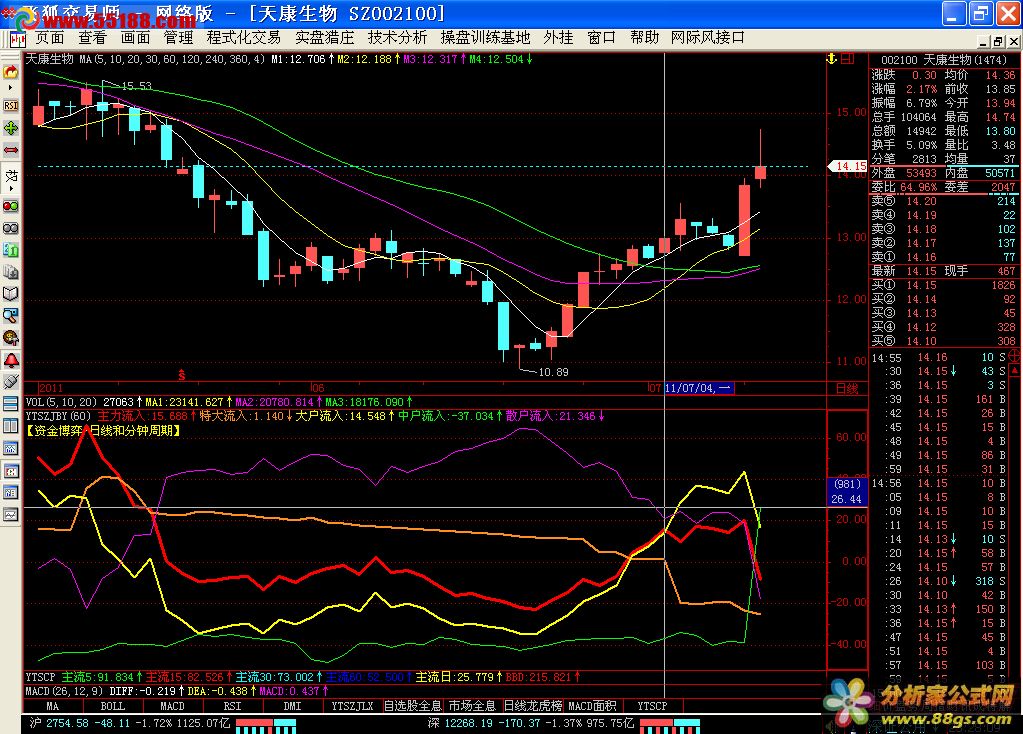Select the Chinese-character tool icon in left toolbar
Image resolution: width=1023 pixels, height=734 pixels.
10,175
